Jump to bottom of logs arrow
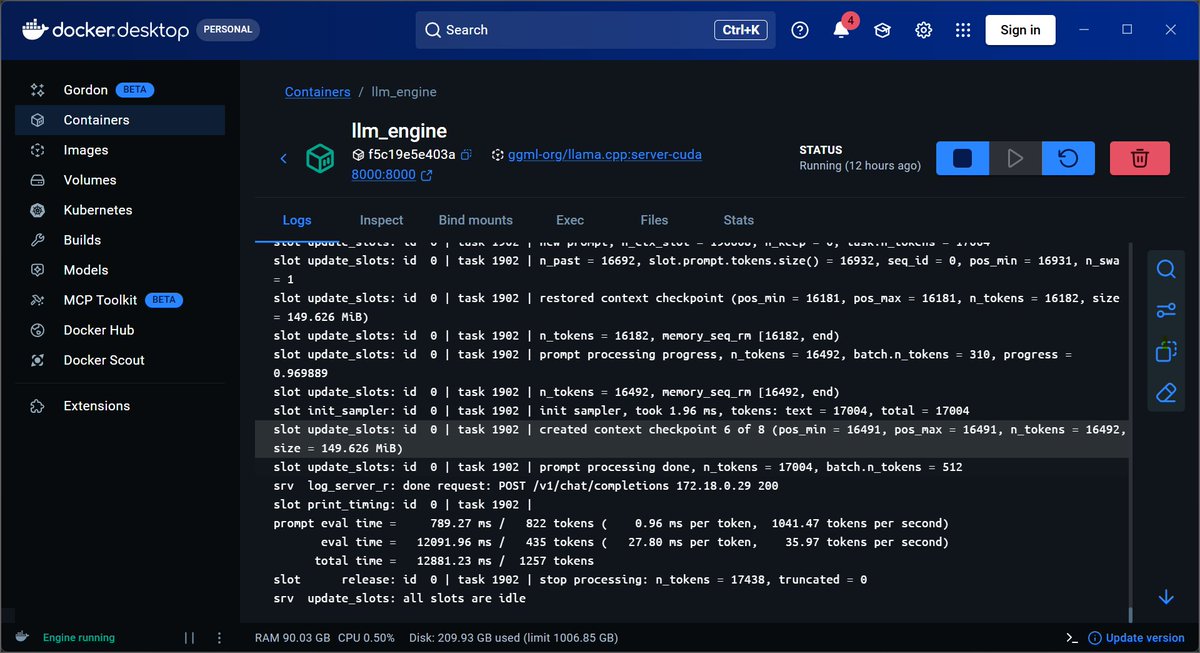This screenshot has height=653, width=1200. [1166, 597]
